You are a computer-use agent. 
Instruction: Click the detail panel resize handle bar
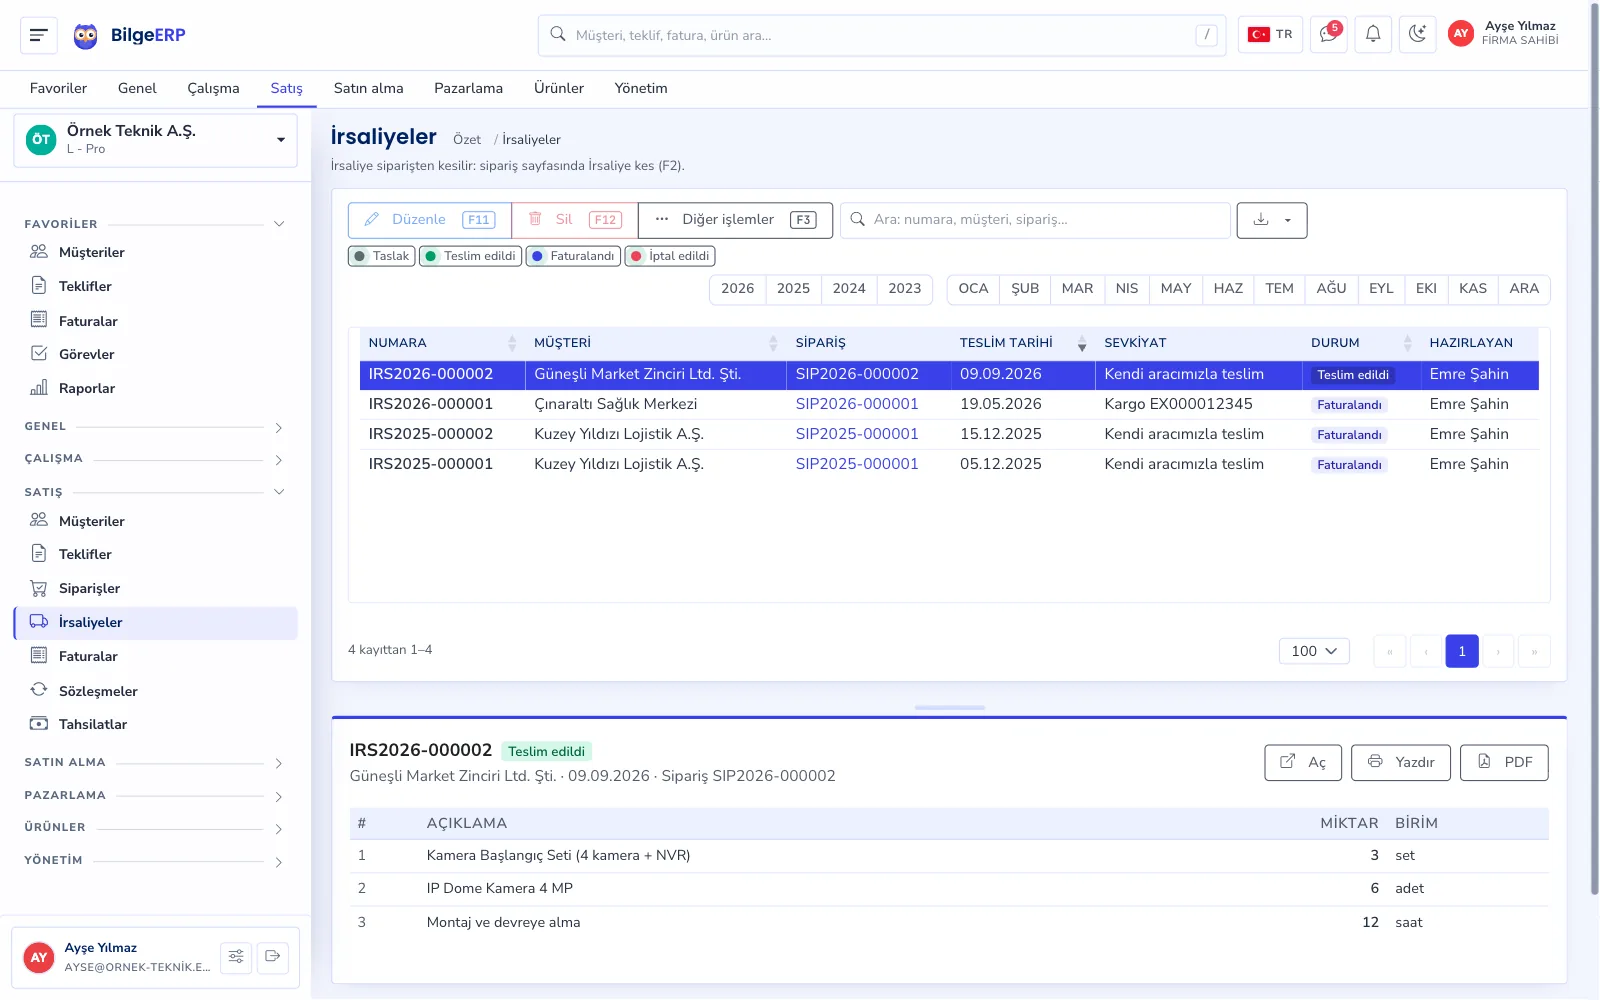pyautogui.click(x=950, y=707)
